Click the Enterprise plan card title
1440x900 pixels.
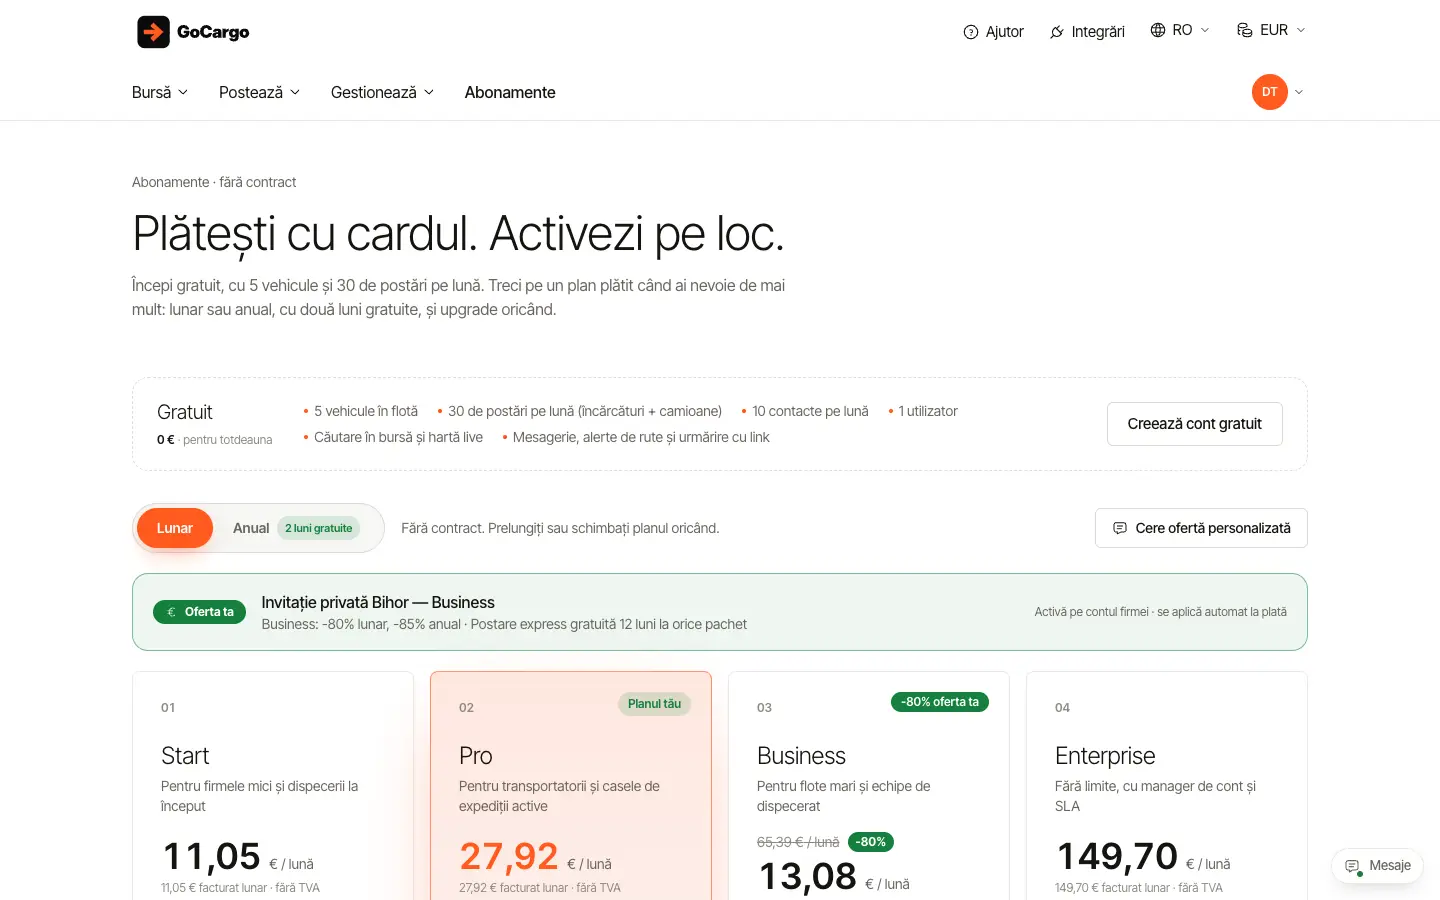tap(1105, 756)
